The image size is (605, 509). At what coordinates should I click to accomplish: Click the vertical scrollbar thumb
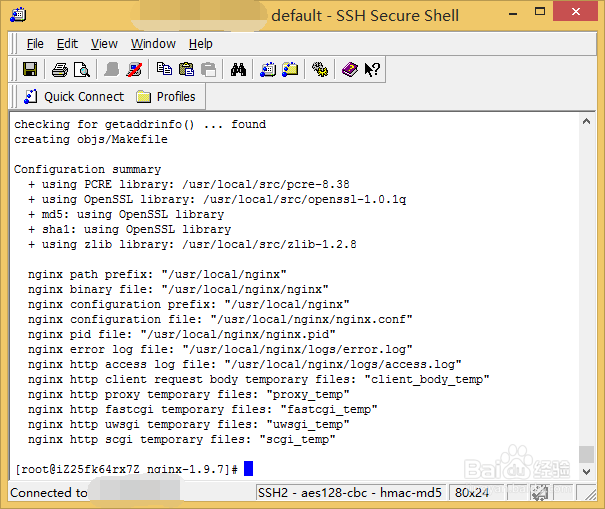click(x=586, y=454)
